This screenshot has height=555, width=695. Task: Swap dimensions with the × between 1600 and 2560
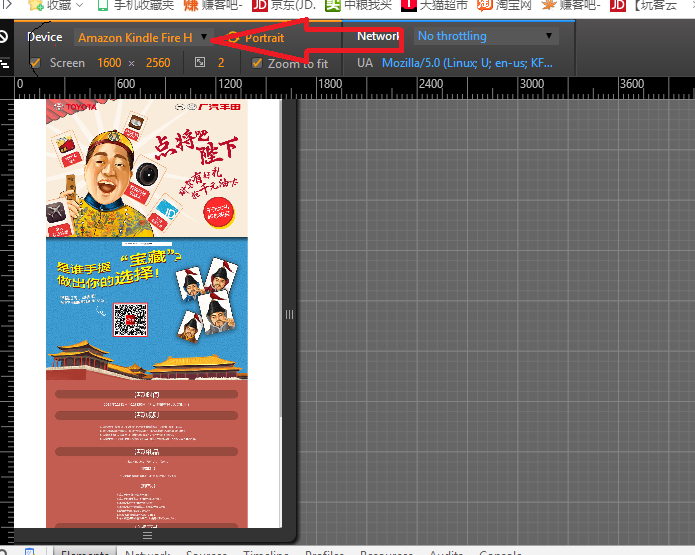(x=131, y=64)
